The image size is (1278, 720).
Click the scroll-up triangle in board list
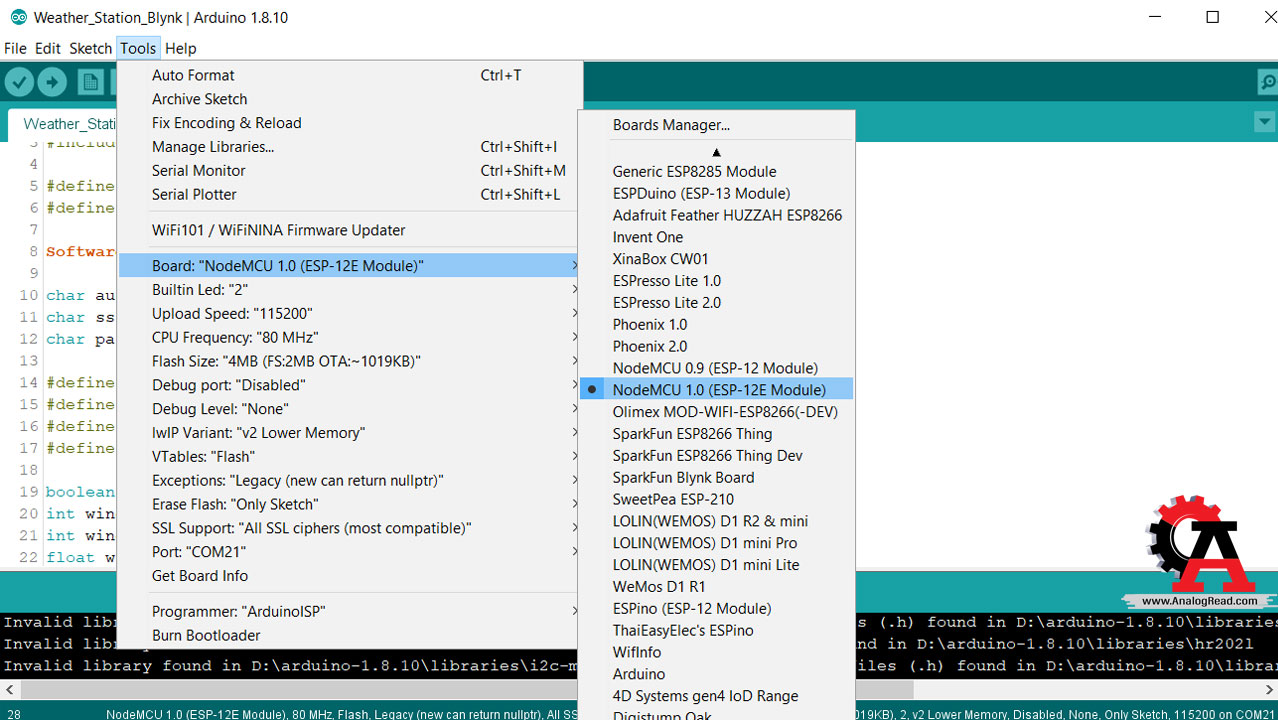tap(716, 152)
